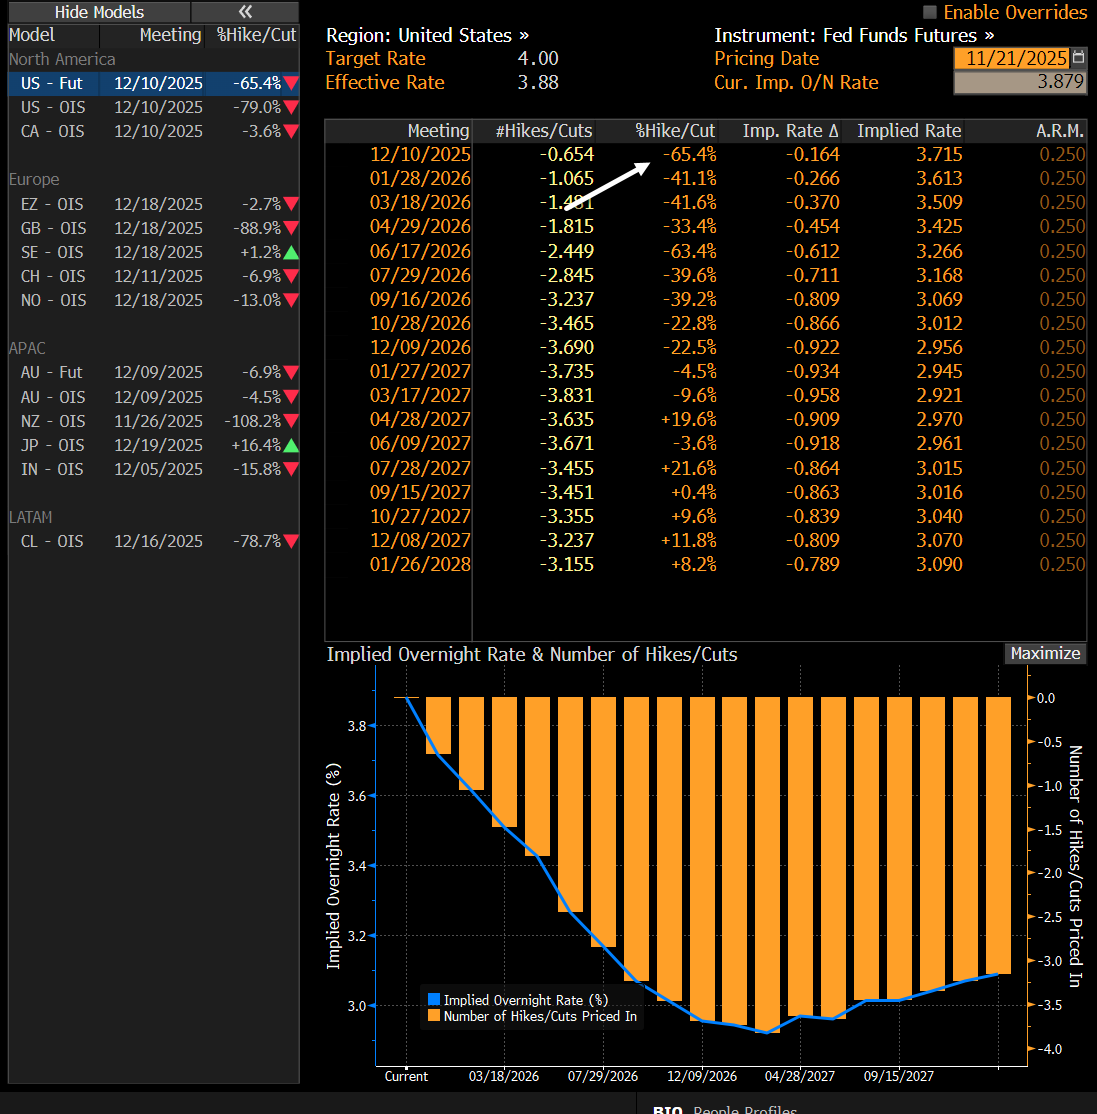
Task: Click the Meeting column header
Action: (438, 130)
